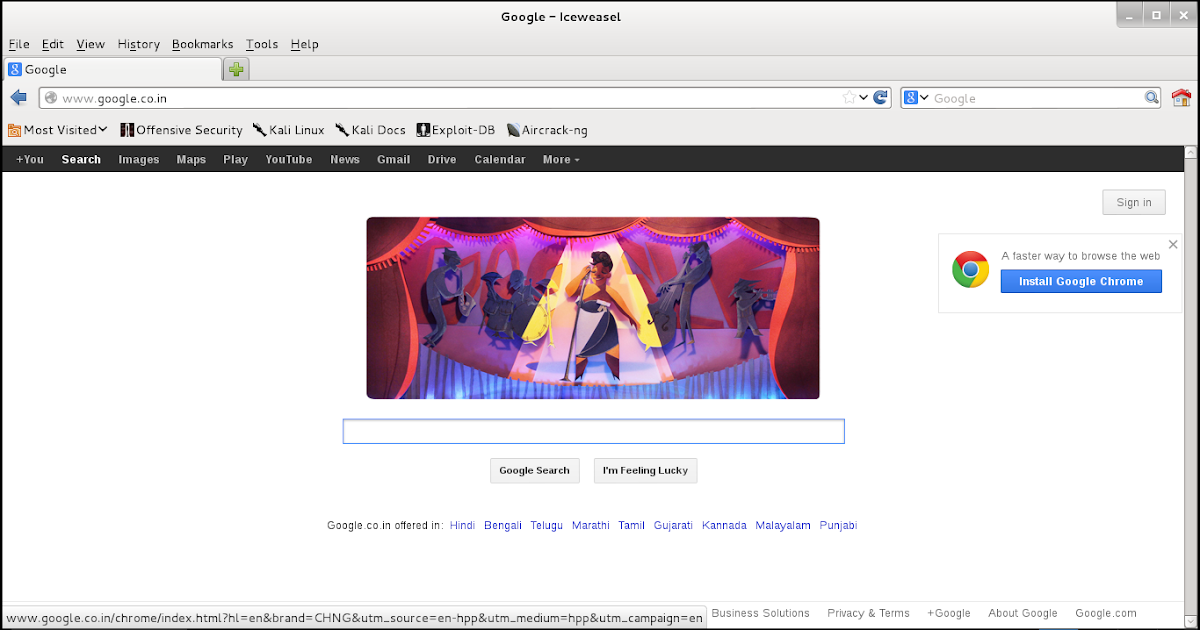Open the Google.com footer link
Image resolution: width=1200 pixels, height=630 pixels.
(1105, 613)
